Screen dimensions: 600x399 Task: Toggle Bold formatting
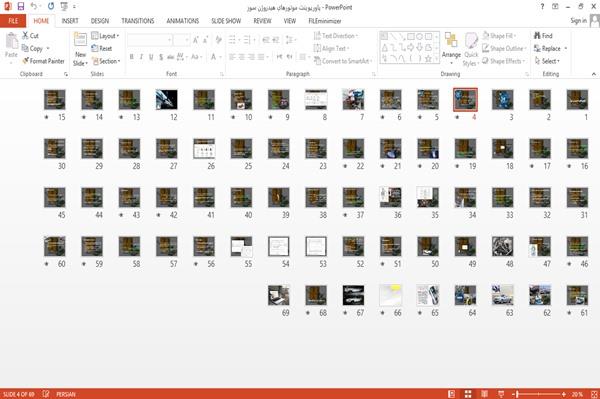[x=132, y=57]
